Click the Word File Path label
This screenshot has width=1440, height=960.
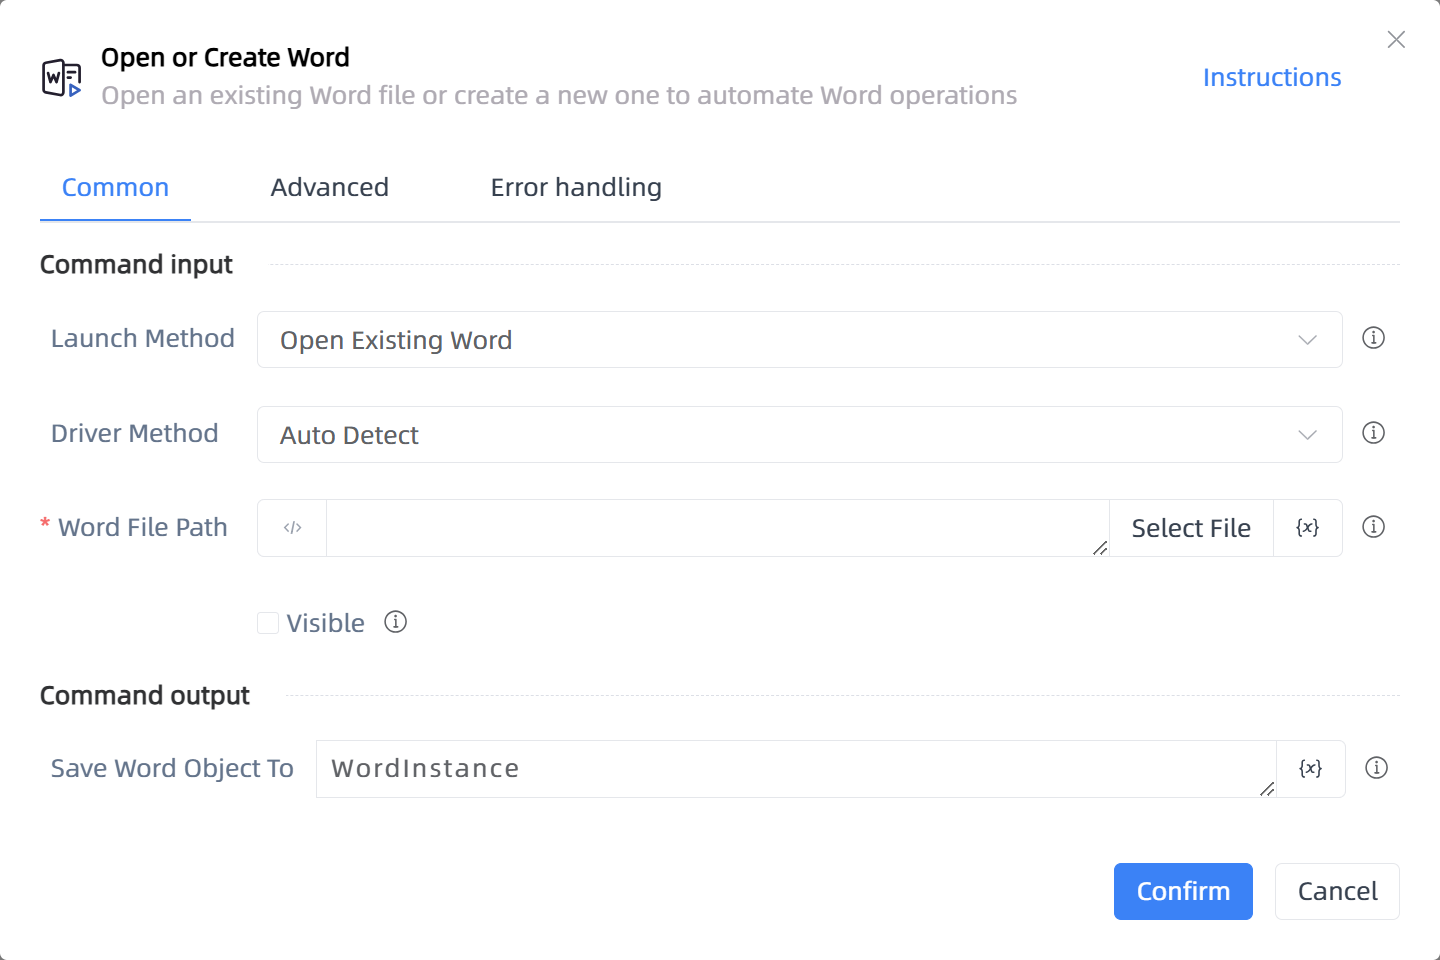tap(143, 527)
